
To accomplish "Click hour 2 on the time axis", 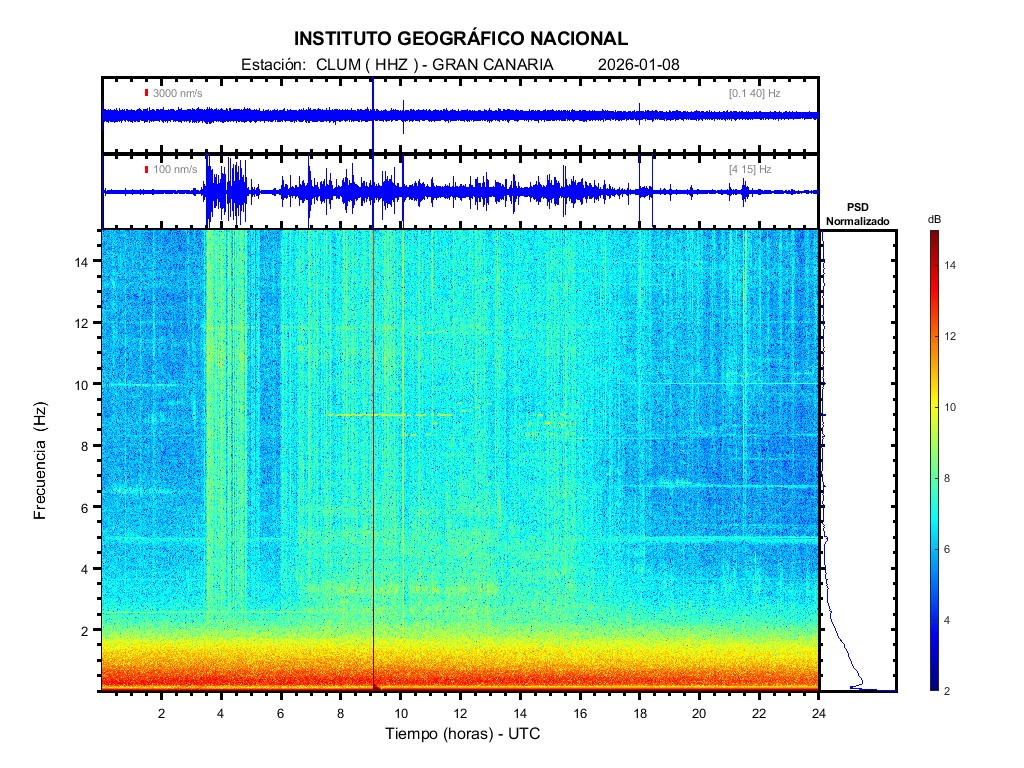I will point(162,712).
